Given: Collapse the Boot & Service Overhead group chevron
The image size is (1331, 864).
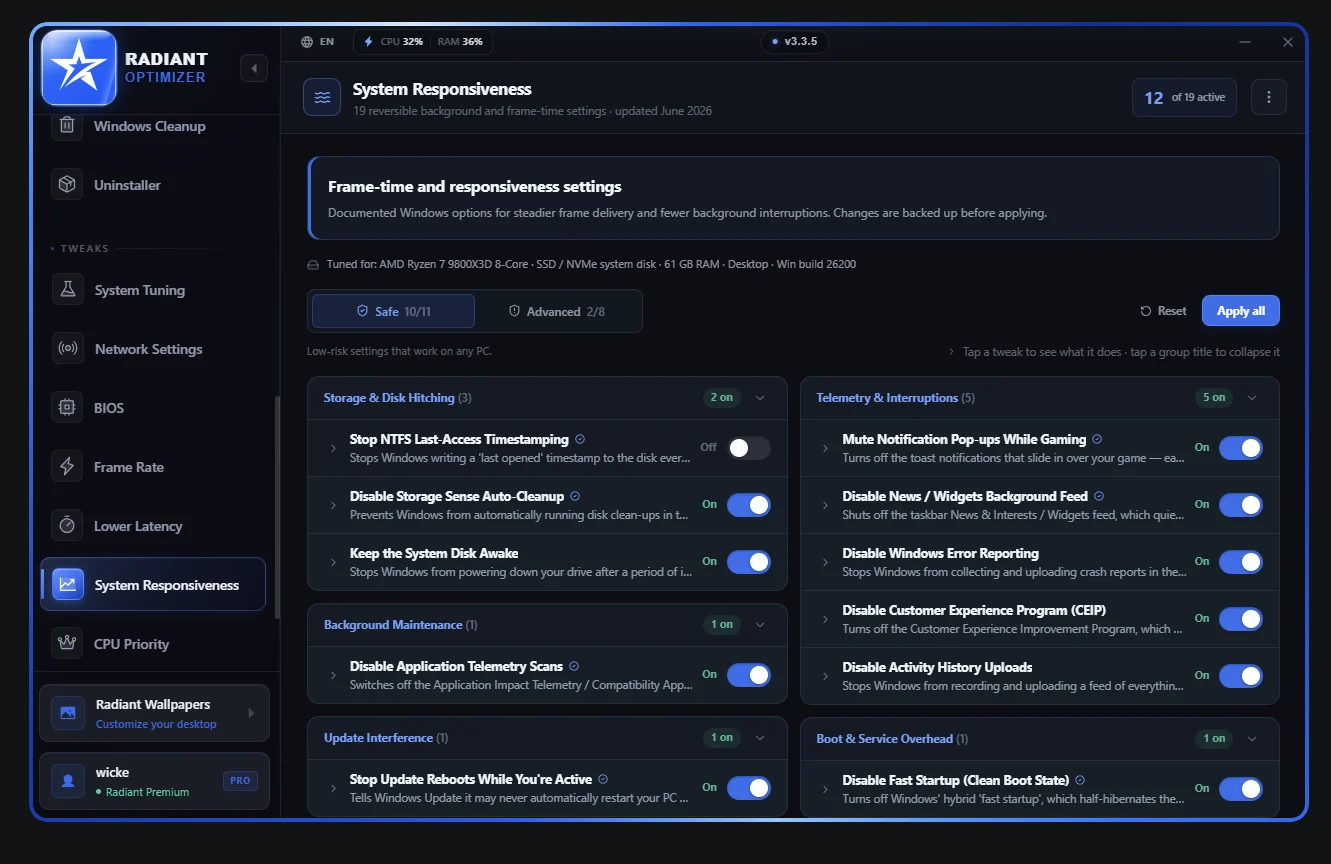Looking at the screenshot, I should tap(1252, 739).
